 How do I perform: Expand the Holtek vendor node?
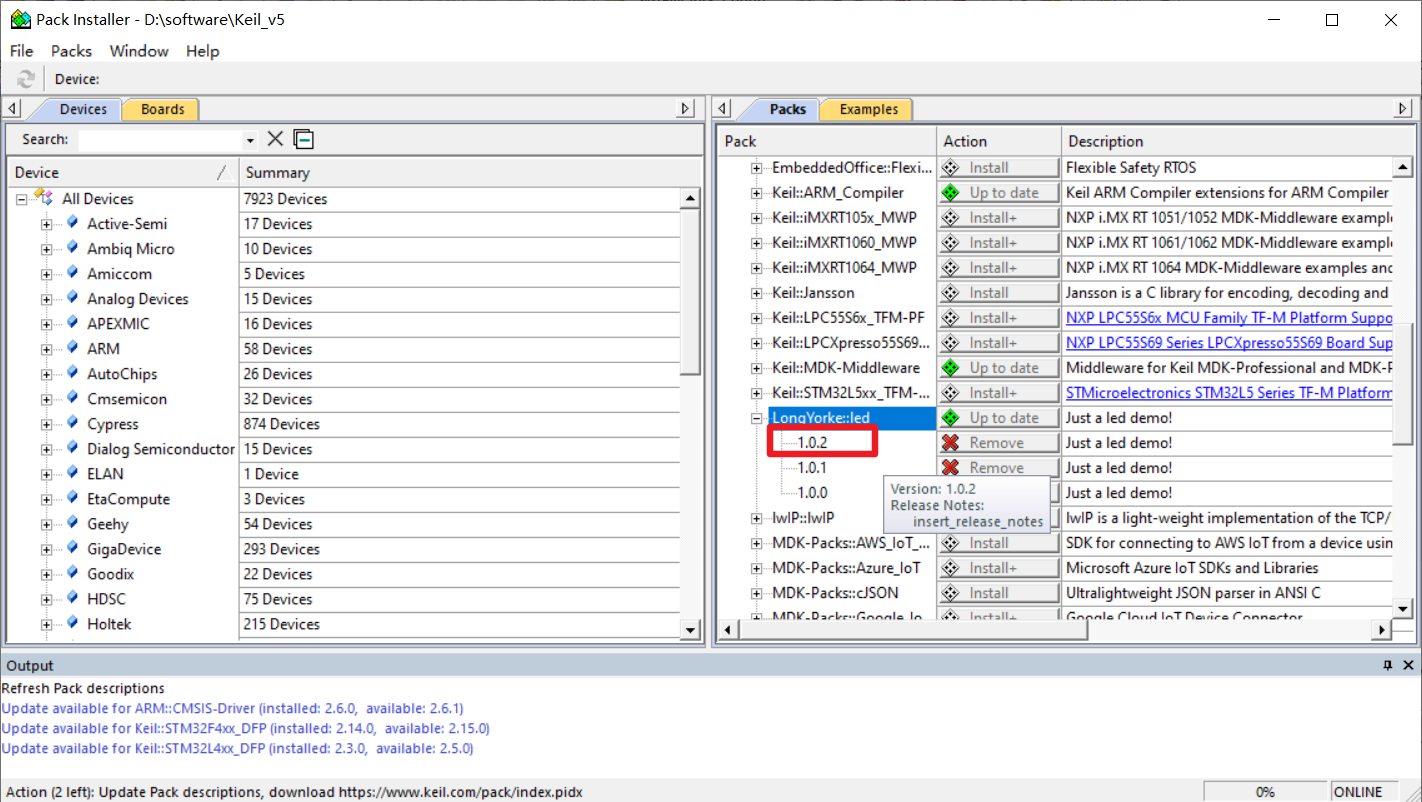click(46, 624)
